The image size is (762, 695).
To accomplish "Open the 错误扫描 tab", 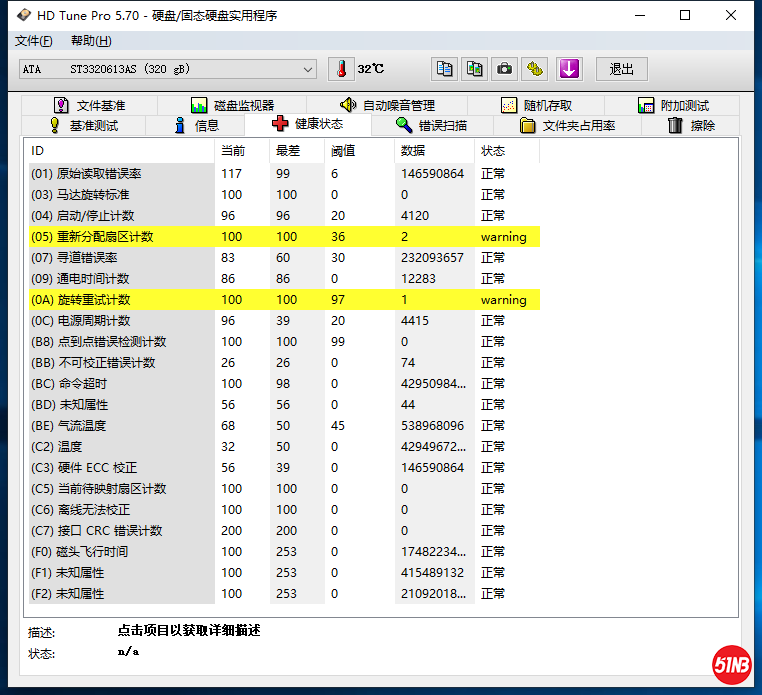I will tap(431, 125).
